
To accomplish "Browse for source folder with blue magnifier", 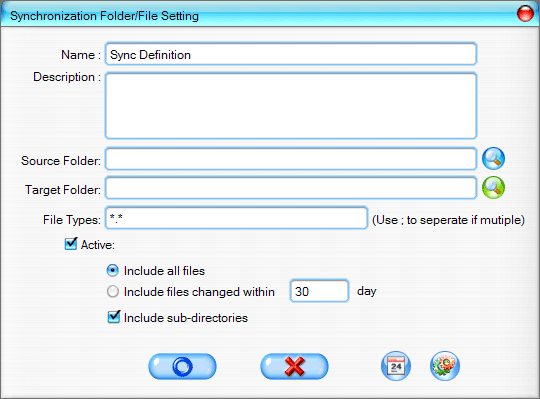I will click(x=493, y=158).
